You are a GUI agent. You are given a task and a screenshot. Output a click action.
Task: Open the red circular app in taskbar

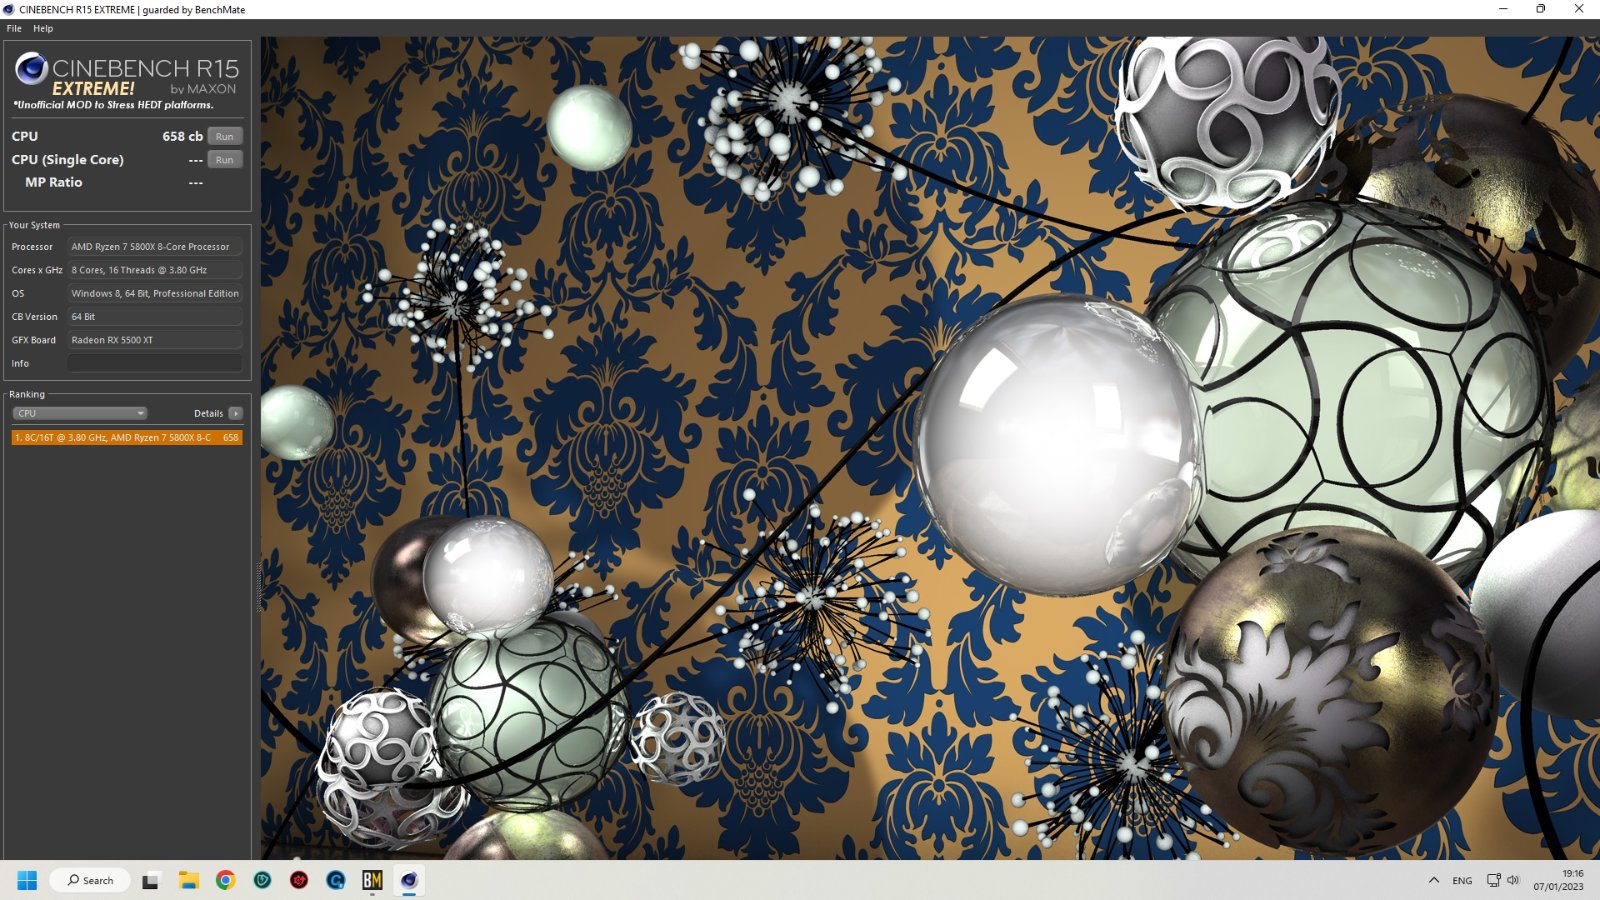click(299, 880)
